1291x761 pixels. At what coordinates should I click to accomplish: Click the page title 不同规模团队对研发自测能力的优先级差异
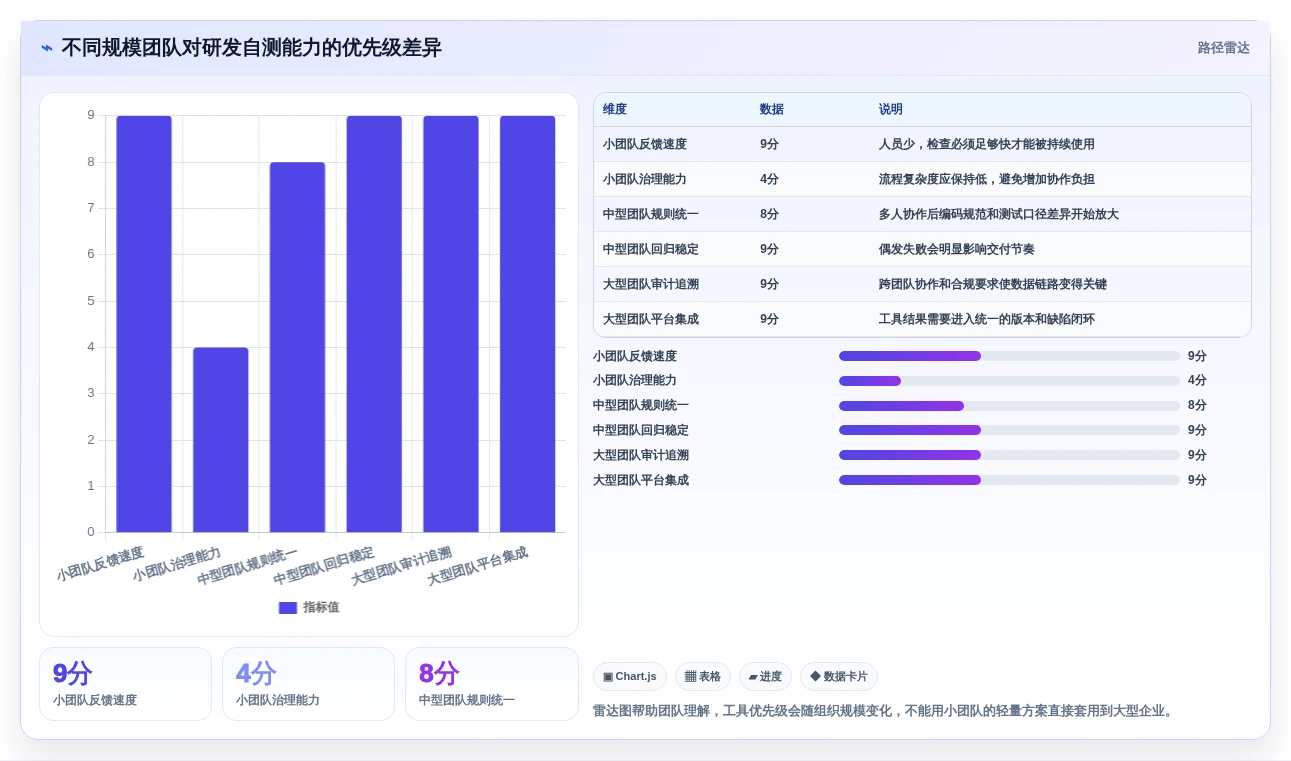pyautogui.click(x=251, y=48)
